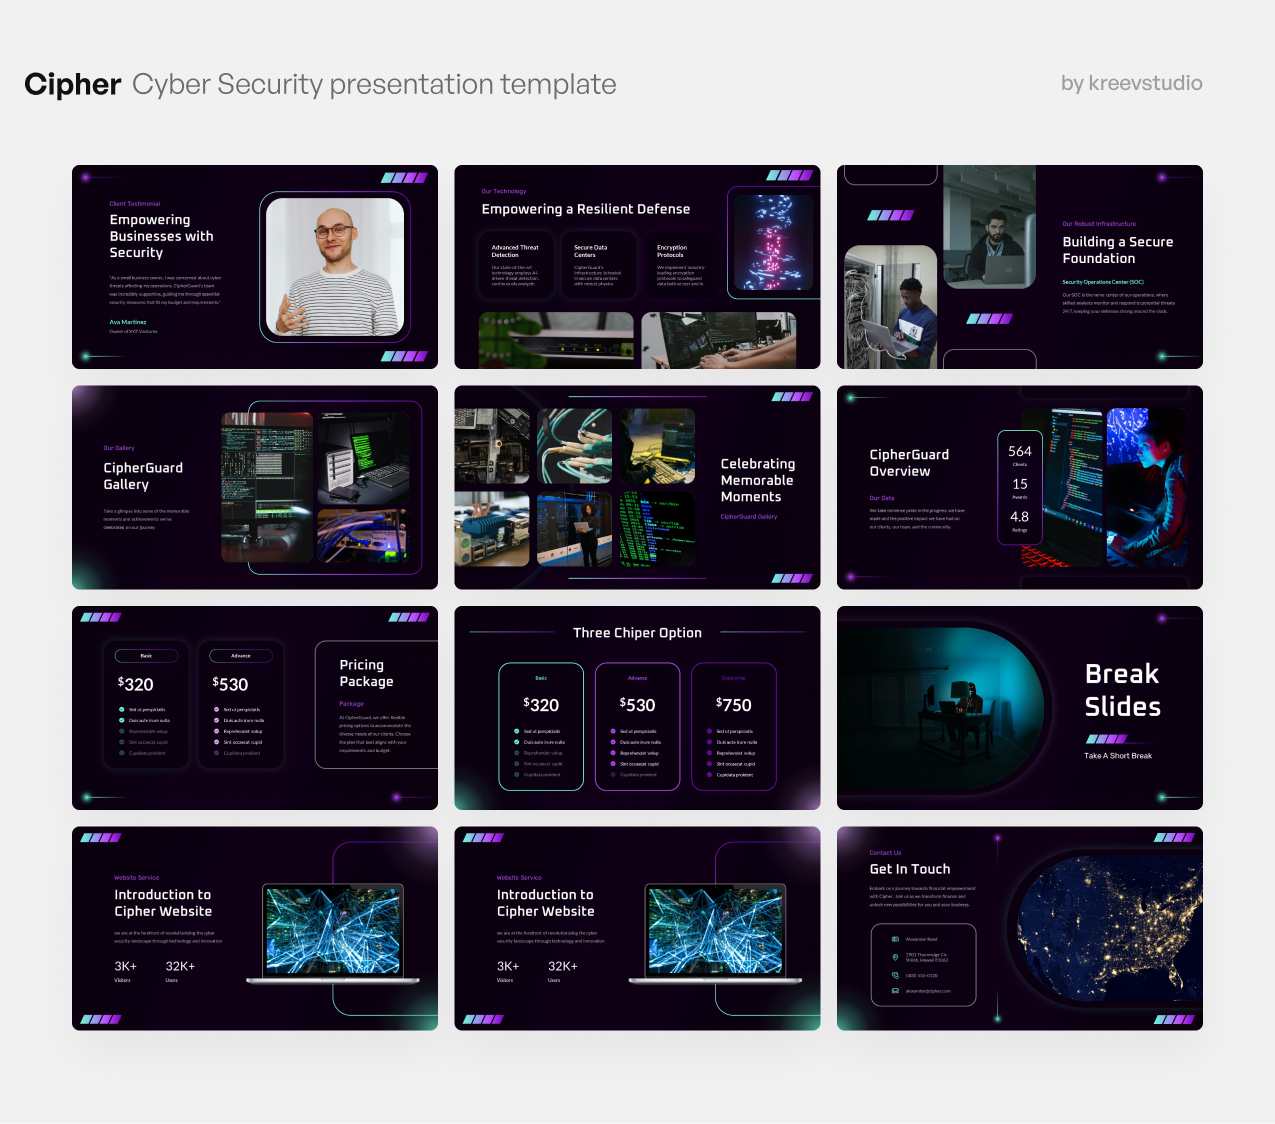Click the gradient stripe logo on the Break Slides corner
Screen dimensions: 1275x1124
(1108, 738)
